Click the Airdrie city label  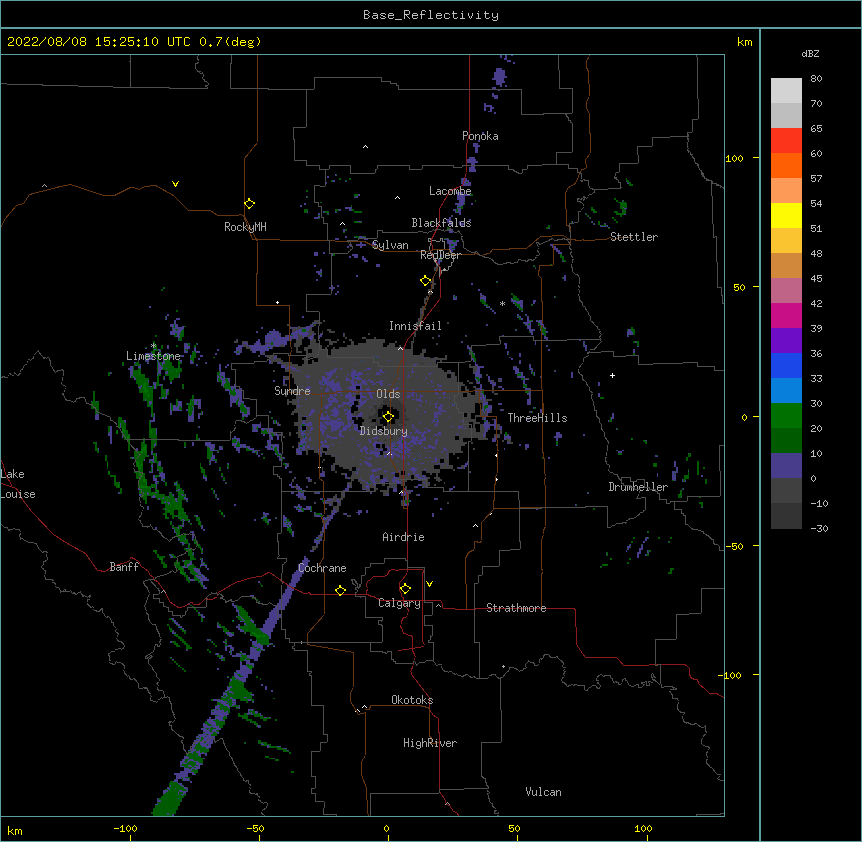coord(403,537)
